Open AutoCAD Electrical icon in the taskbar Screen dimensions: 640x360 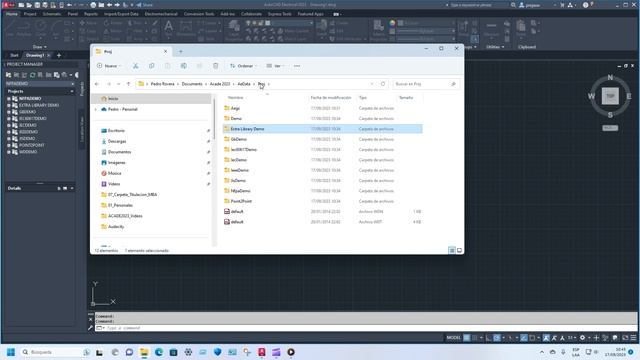262,352
